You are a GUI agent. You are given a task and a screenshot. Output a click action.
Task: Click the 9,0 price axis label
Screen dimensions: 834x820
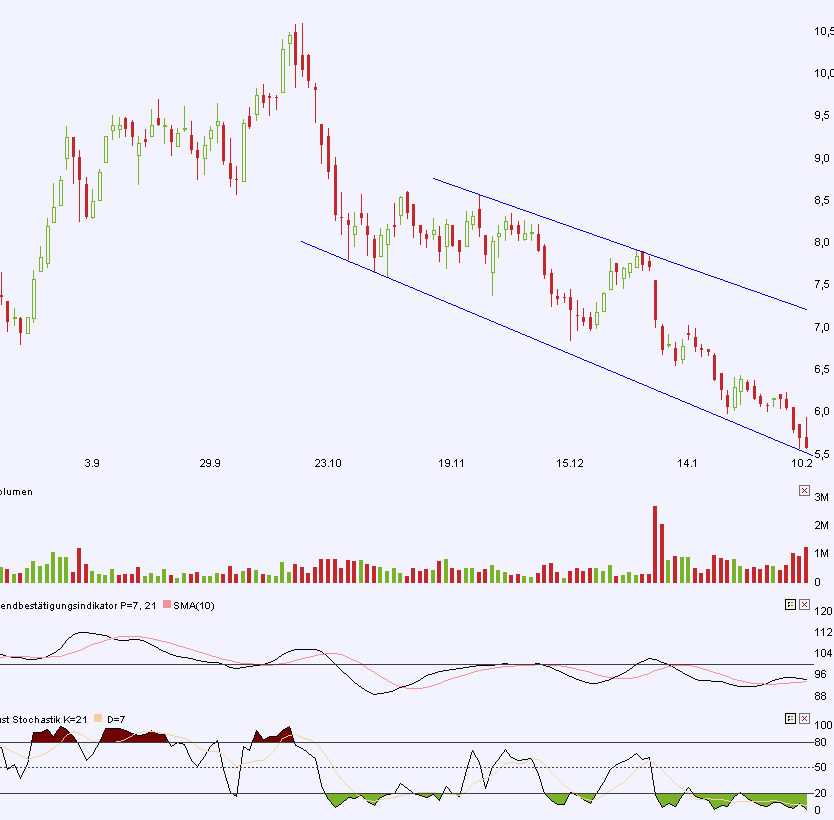pos(822,158)
